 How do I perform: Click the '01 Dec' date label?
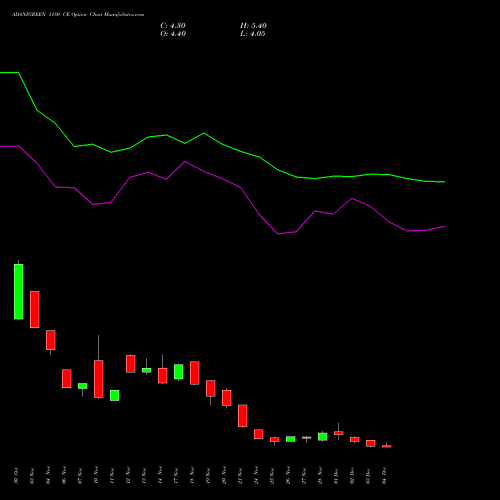pos(336,476)
